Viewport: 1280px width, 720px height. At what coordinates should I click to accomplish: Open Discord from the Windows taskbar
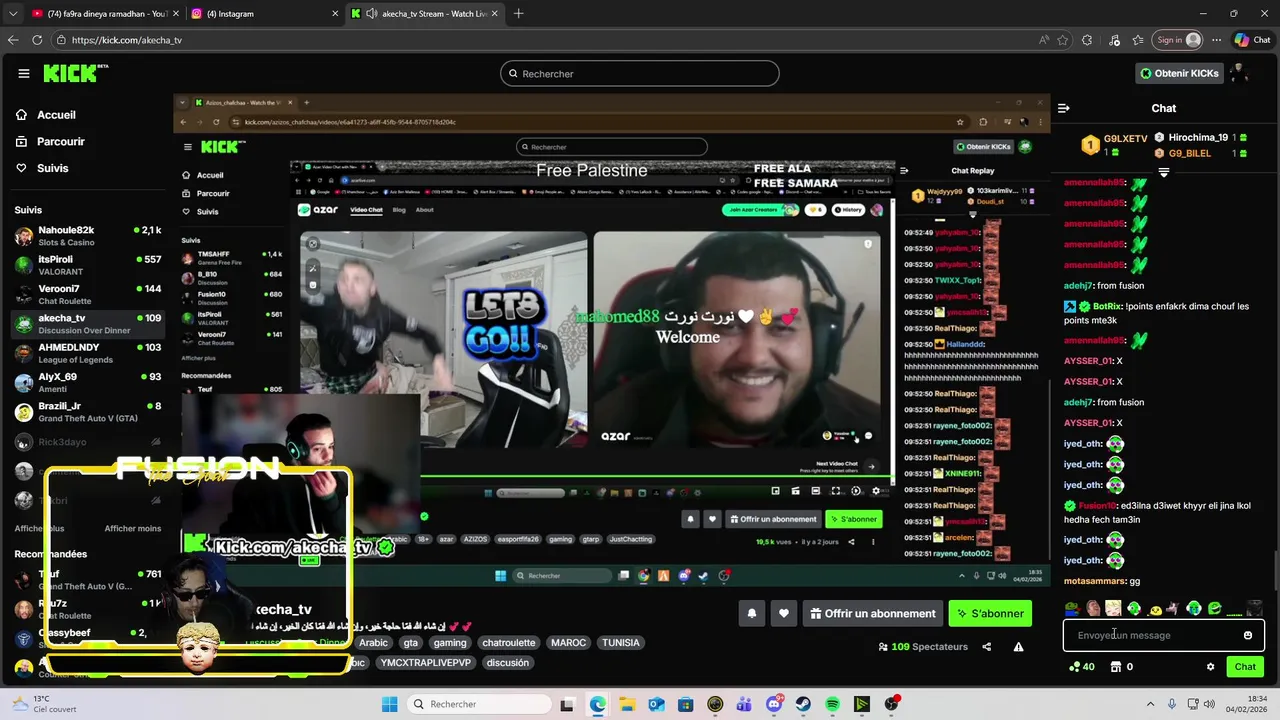[774, 704]
